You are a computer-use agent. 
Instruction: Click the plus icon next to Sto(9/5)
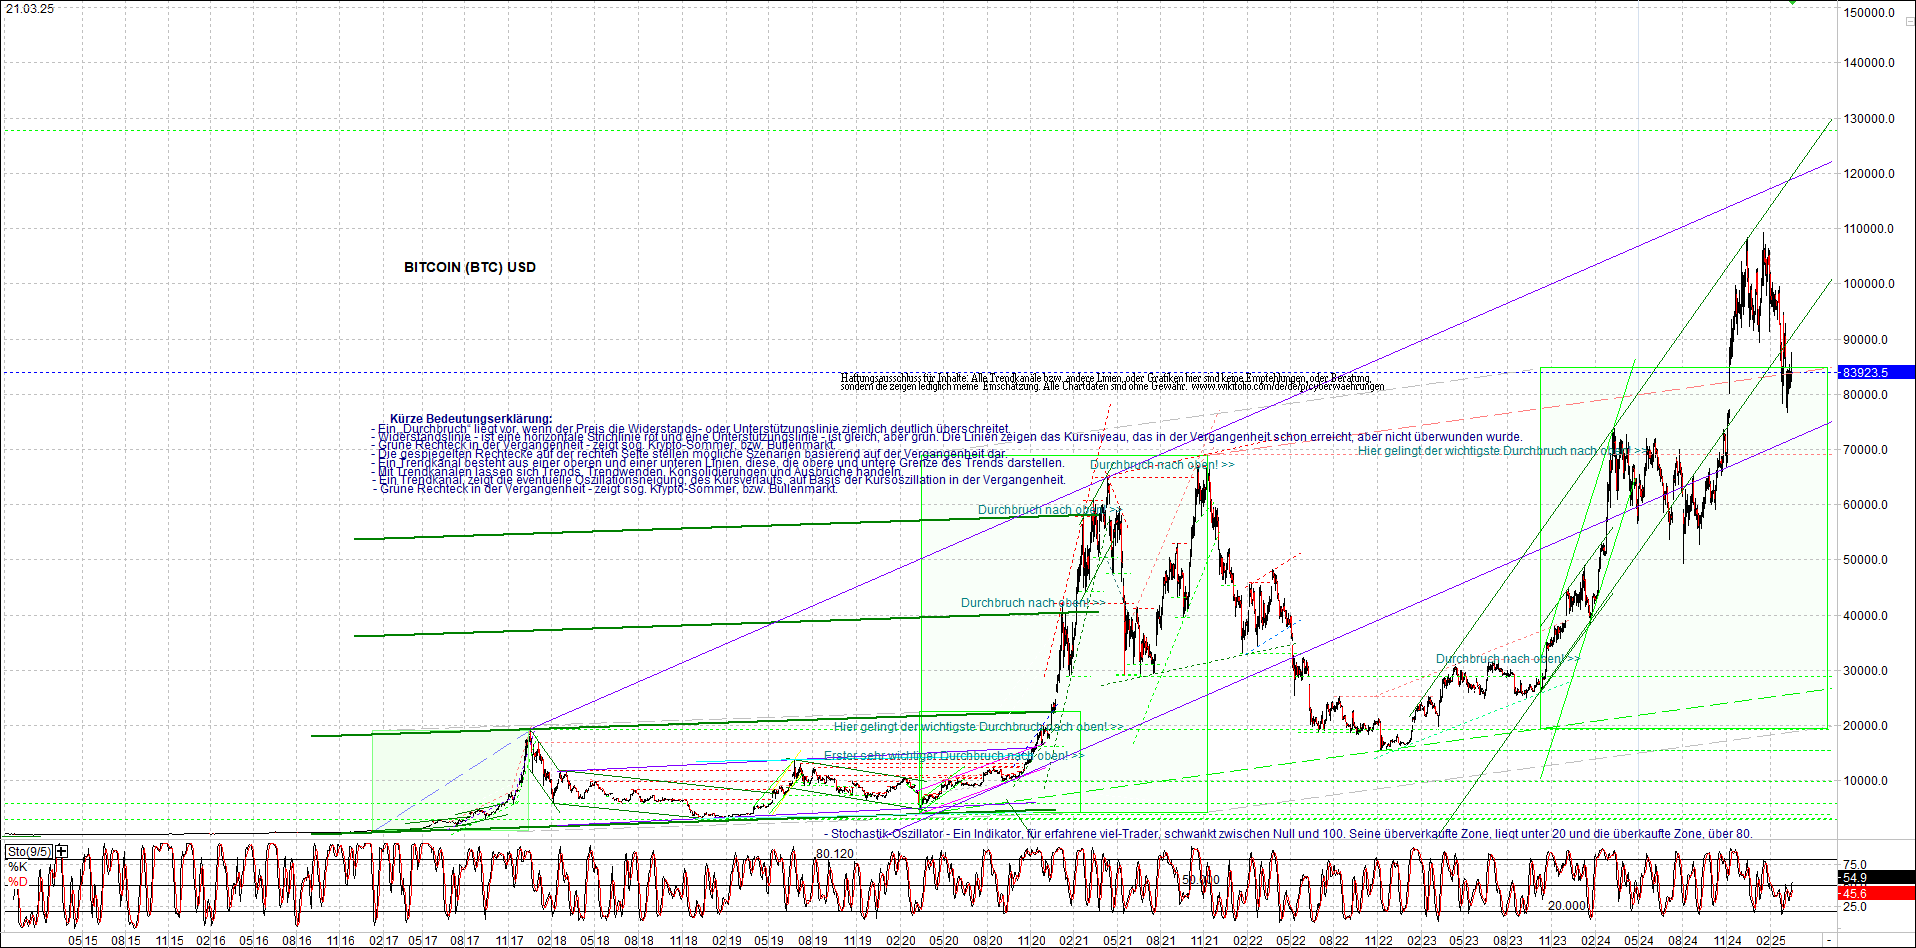pos(62,851)
